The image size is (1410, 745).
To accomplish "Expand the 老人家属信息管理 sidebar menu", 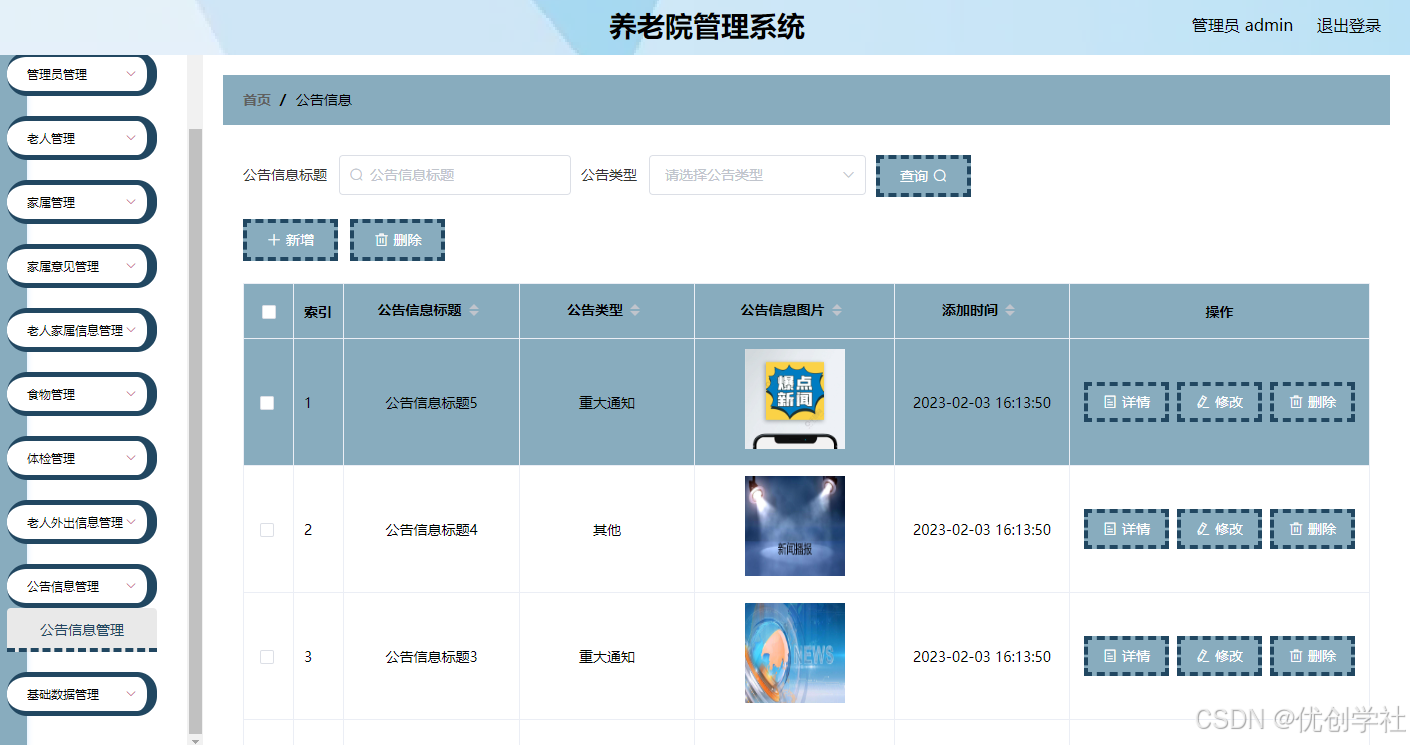I will [81, 330].
